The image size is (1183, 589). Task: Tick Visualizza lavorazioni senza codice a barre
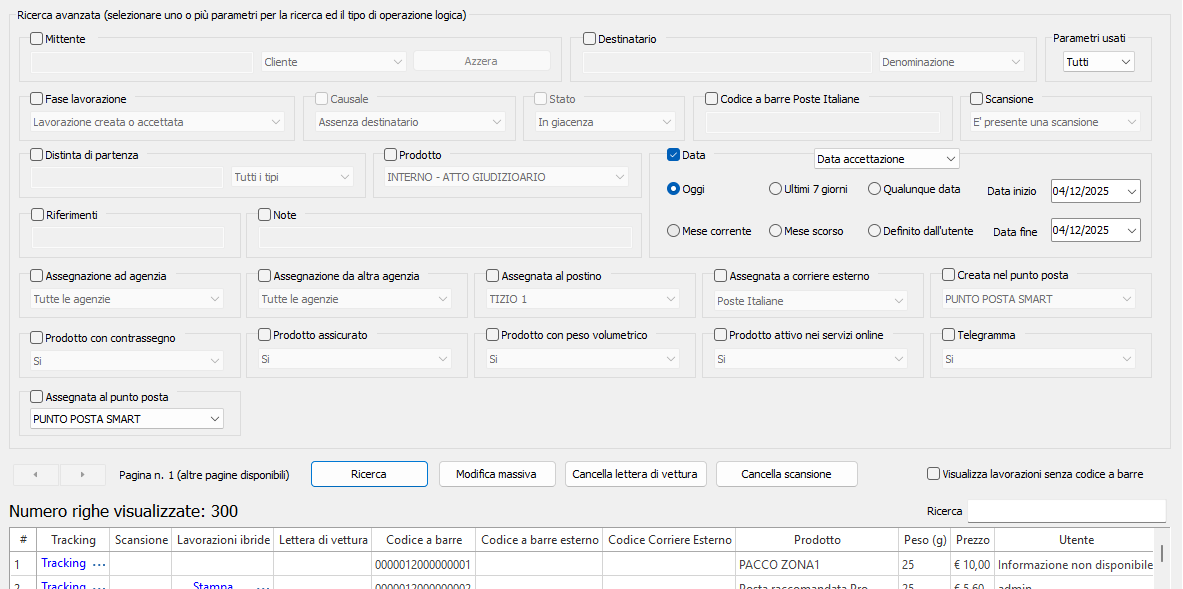(x=934, y=474)
